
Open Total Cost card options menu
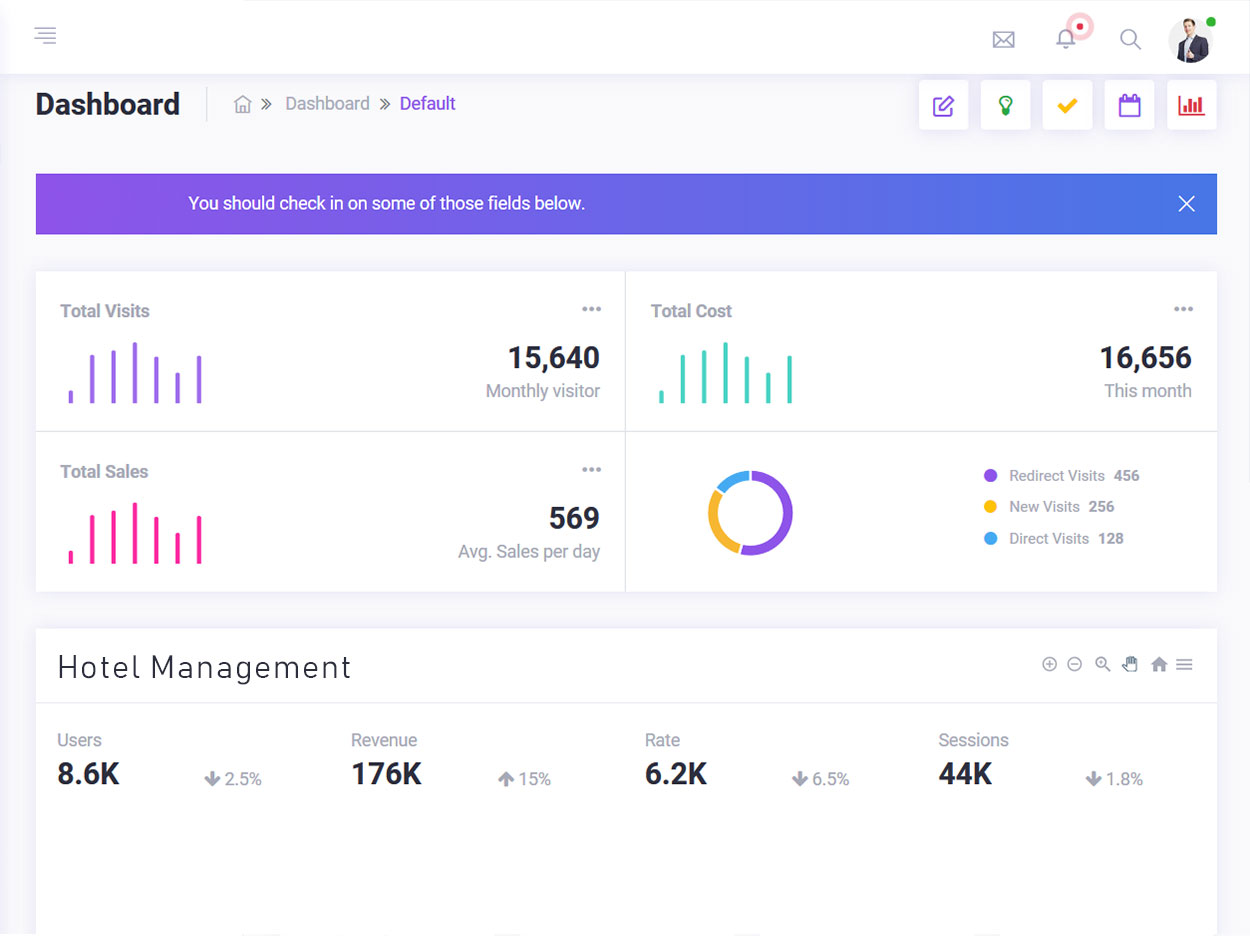(1183, 310)
